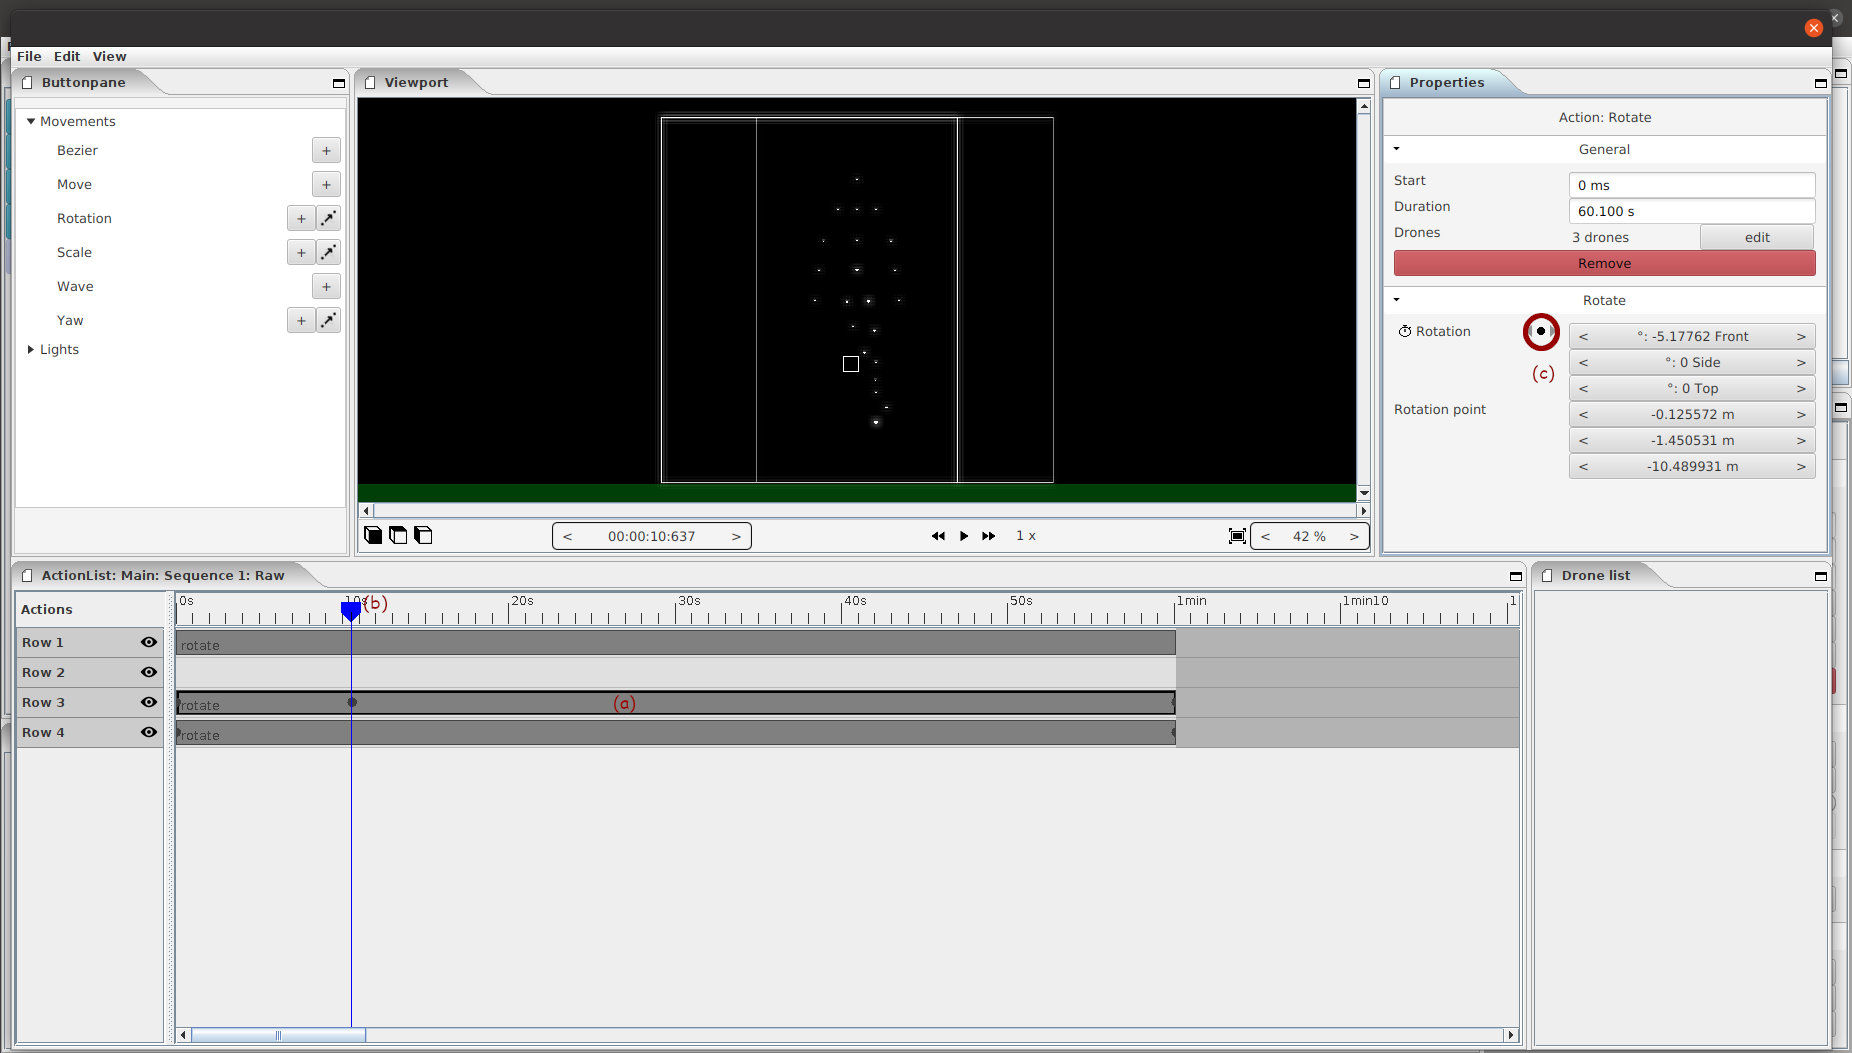Select the top-face shaded cube view icon

point(398,535)
